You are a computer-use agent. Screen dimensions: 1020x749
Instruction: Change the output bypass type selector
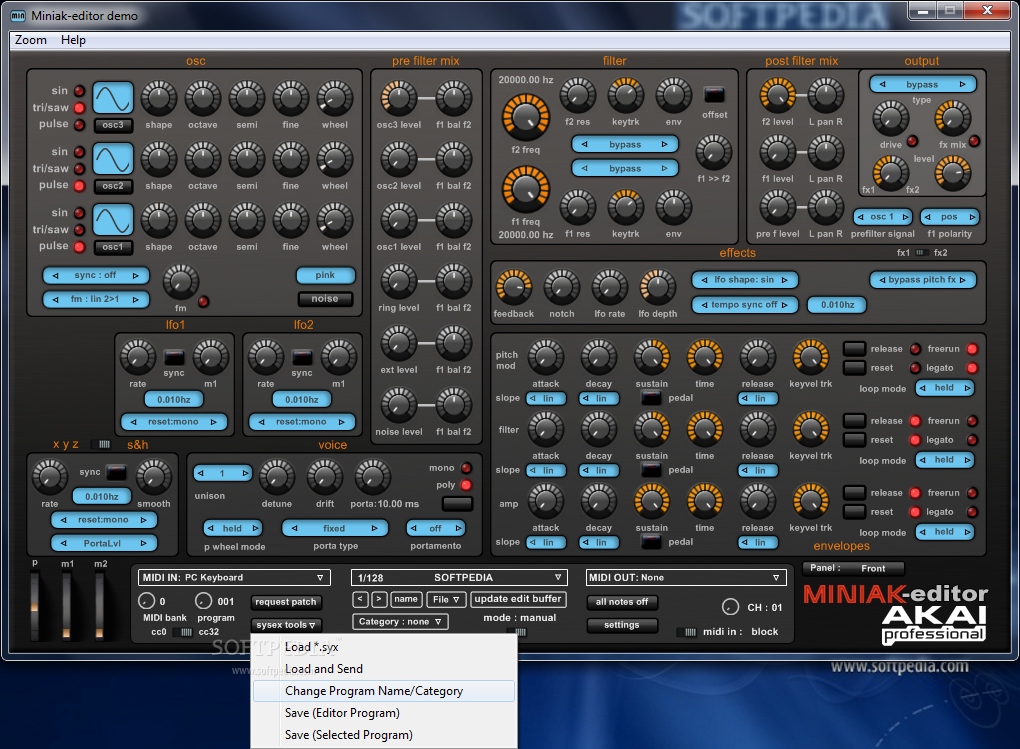(x=922, y=85)
